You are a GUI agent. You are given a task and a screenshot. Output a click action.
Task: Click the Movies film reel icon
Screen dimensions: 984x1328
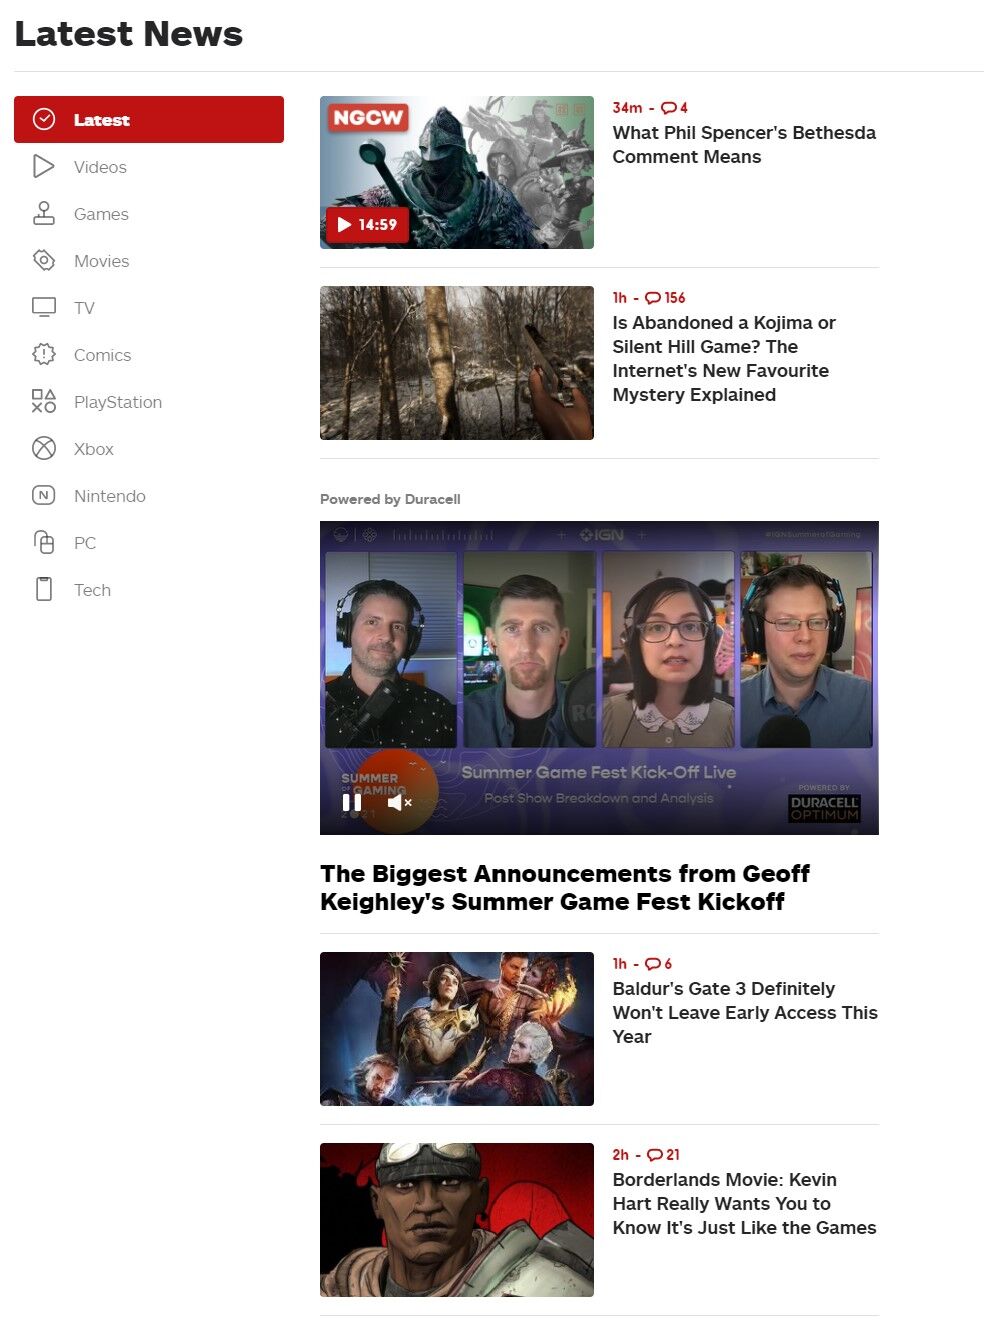point(44,260)
